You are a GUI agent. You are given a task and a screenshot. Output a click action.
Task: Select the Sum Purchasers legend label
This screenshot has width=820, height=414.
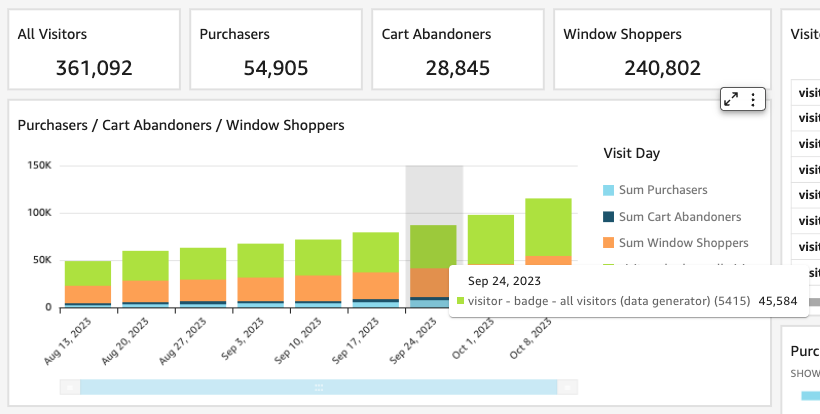coord(663,190)
